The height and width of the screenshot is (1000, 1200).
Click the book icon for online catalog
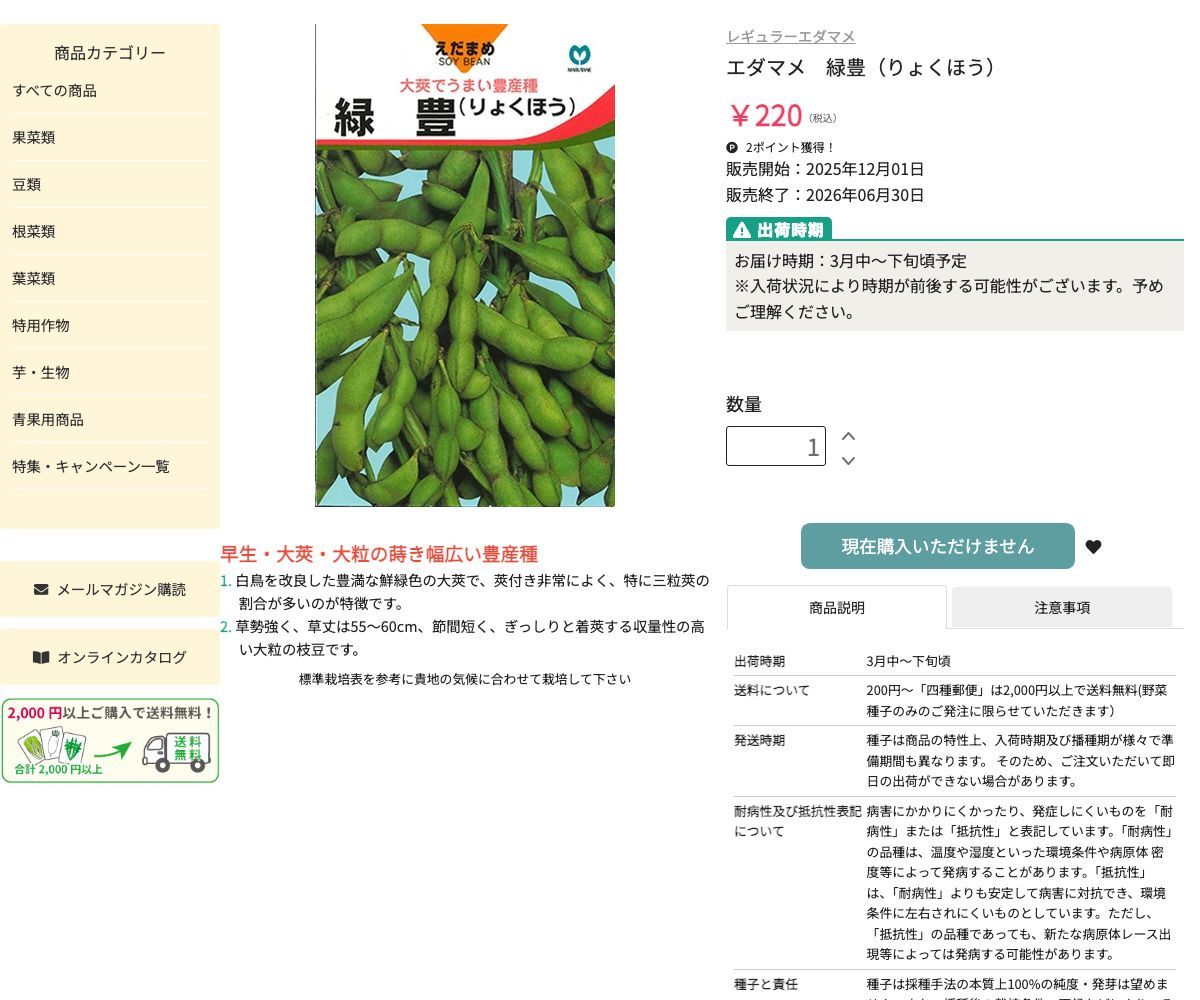(x=41, y=657)
